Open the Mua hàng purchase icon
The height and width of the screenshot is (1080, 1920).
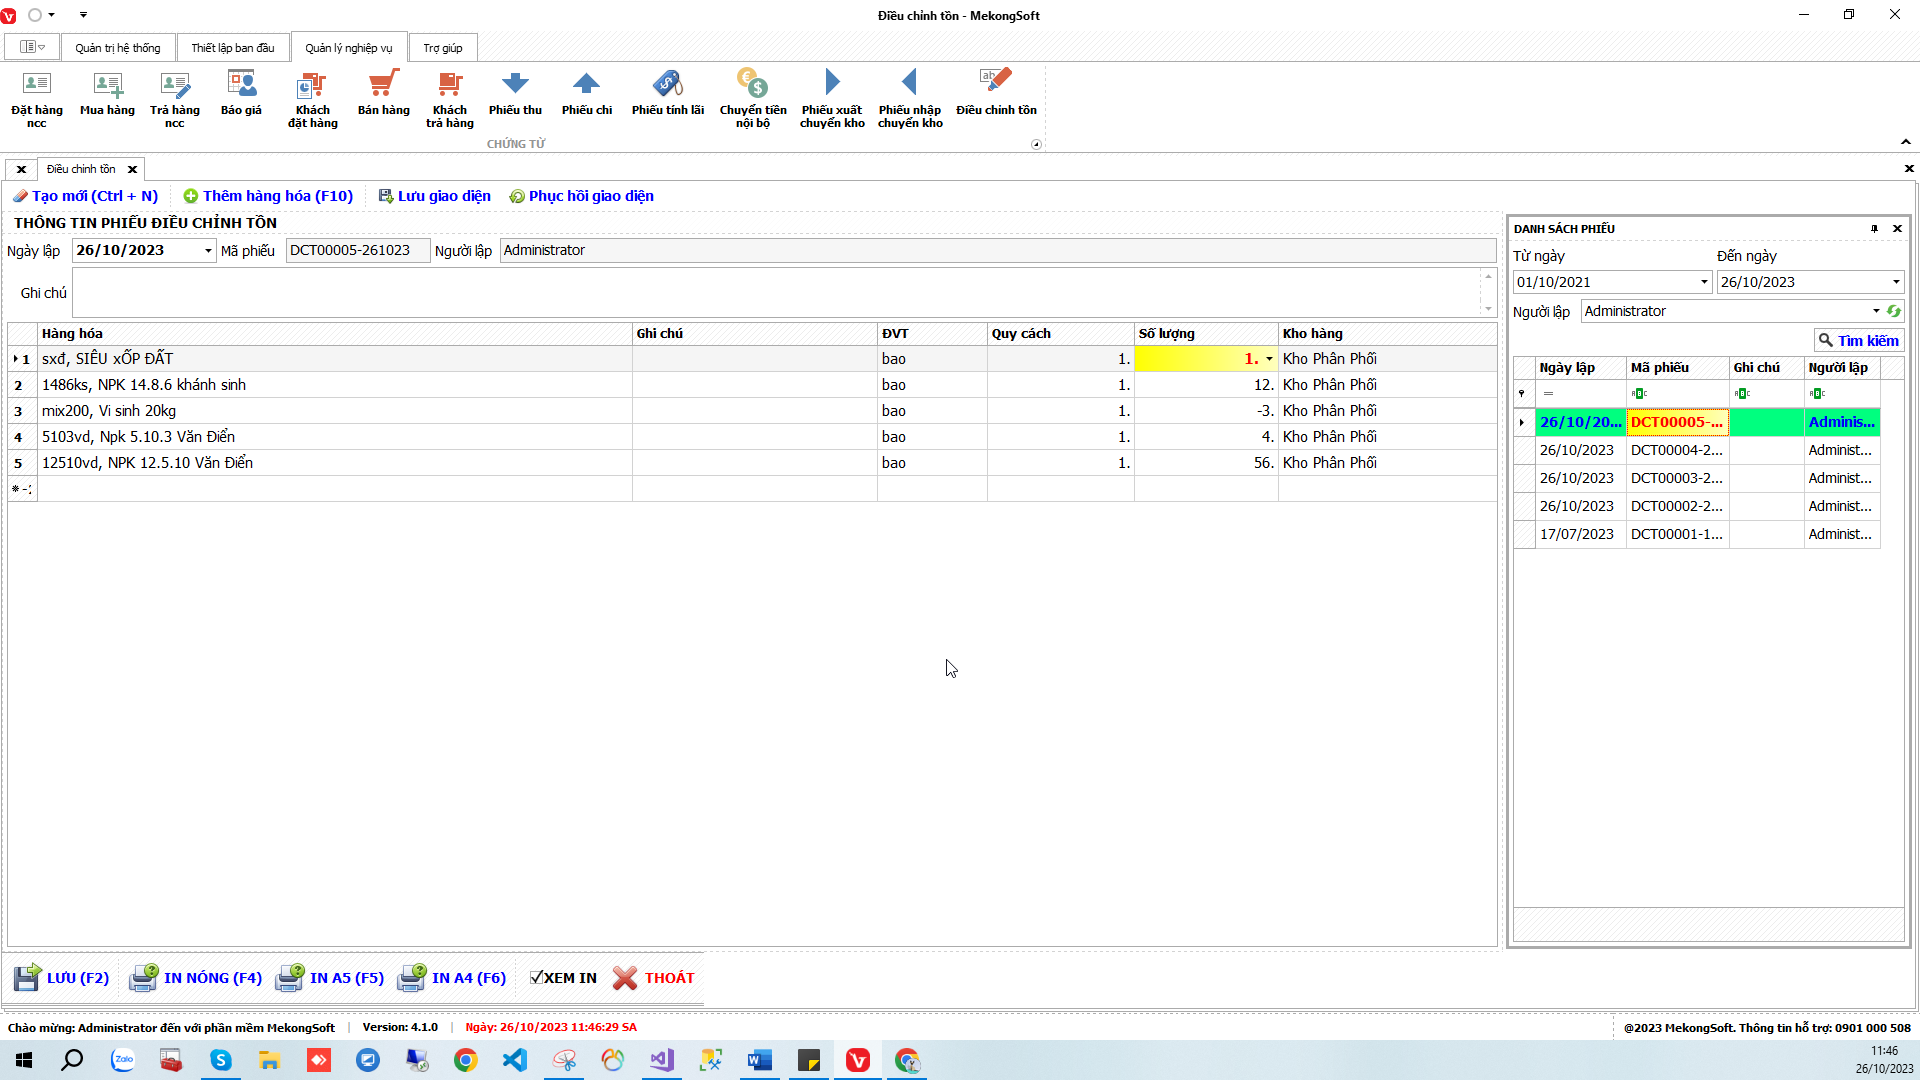tap(107, 95)
